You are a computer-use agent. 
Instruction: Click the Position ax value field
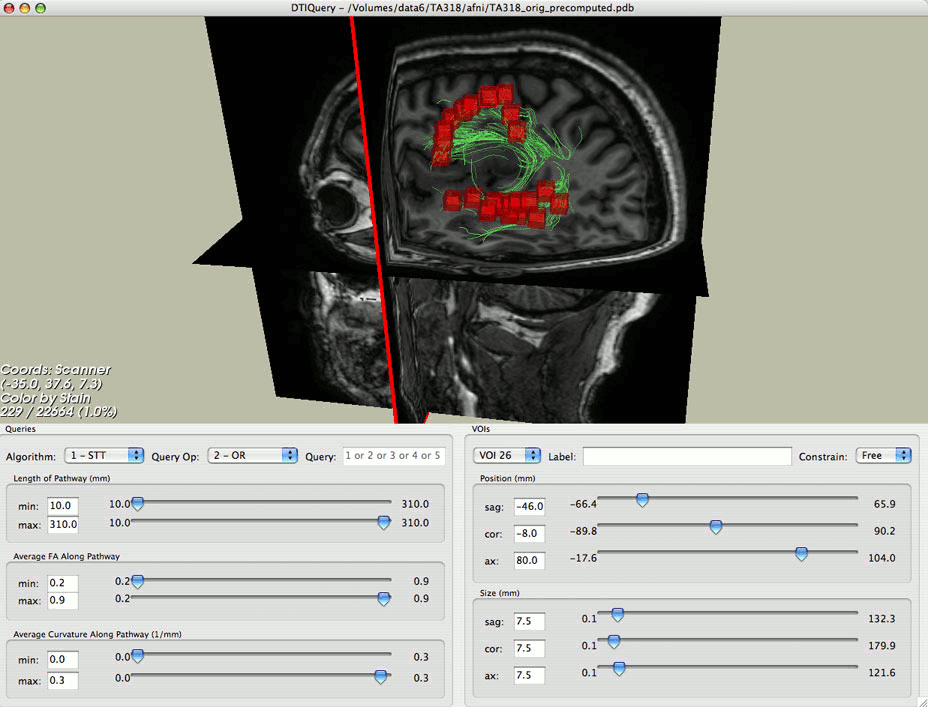coord(529,560)
